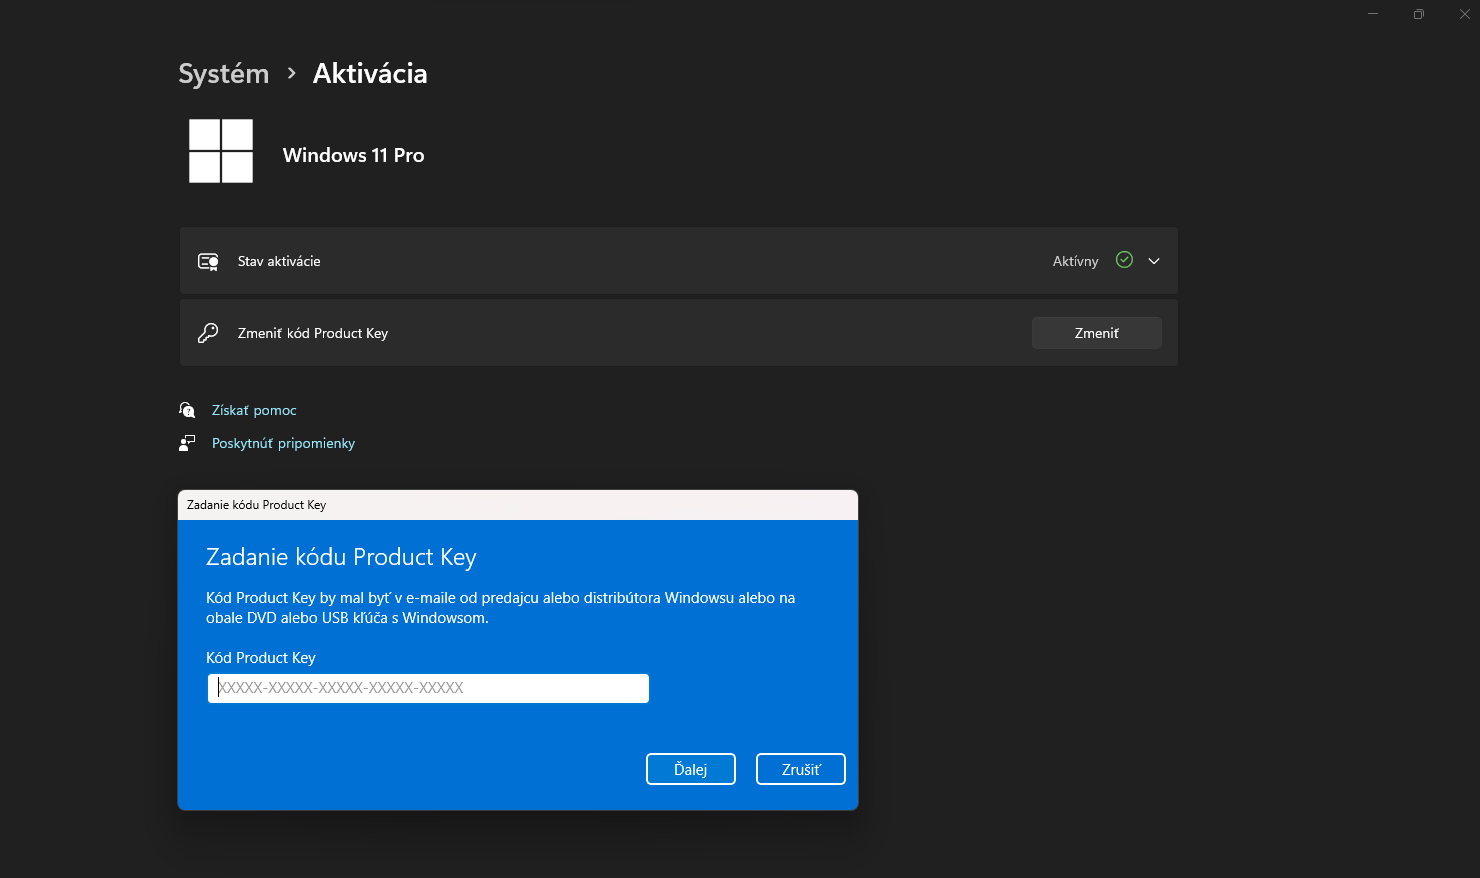Viewport: 1480px width, 878px height.
Task: Click the Poskytnúť pripomienky feedback icon
Action: [187, 443]
